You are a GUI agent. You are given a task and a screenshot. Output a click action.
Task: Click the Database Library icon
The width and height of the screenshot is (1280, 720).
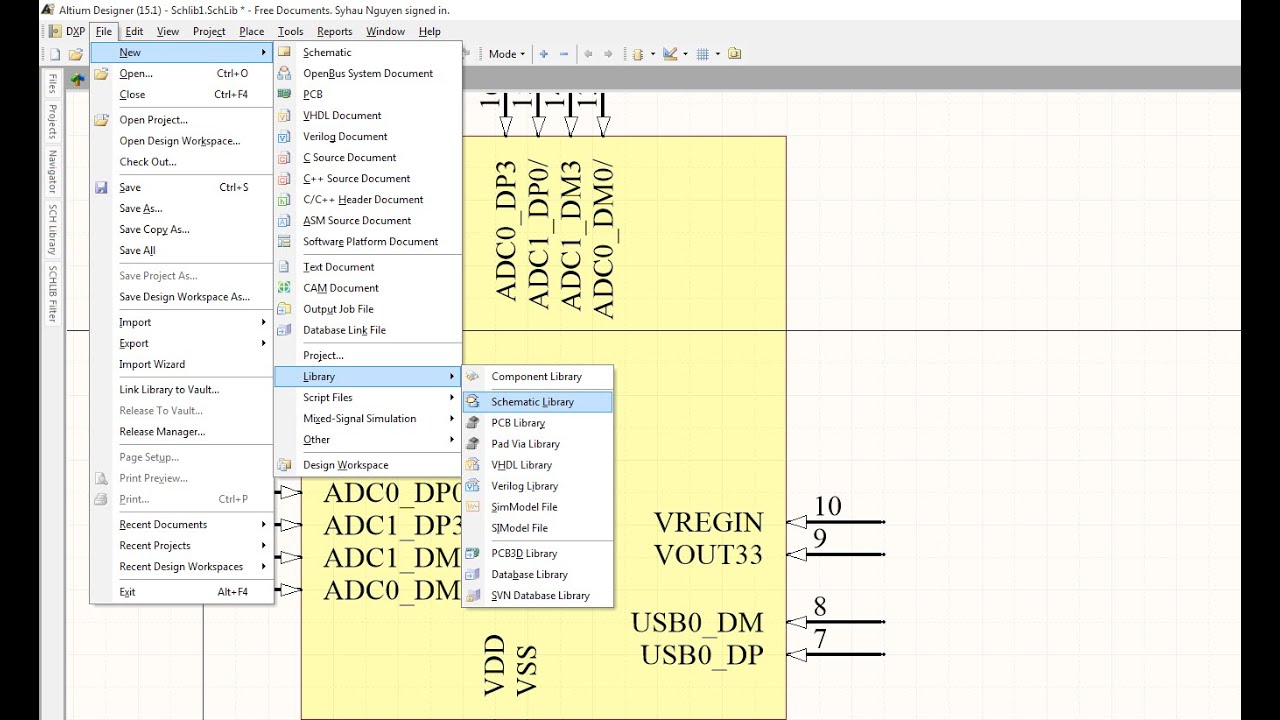[473, 574]
